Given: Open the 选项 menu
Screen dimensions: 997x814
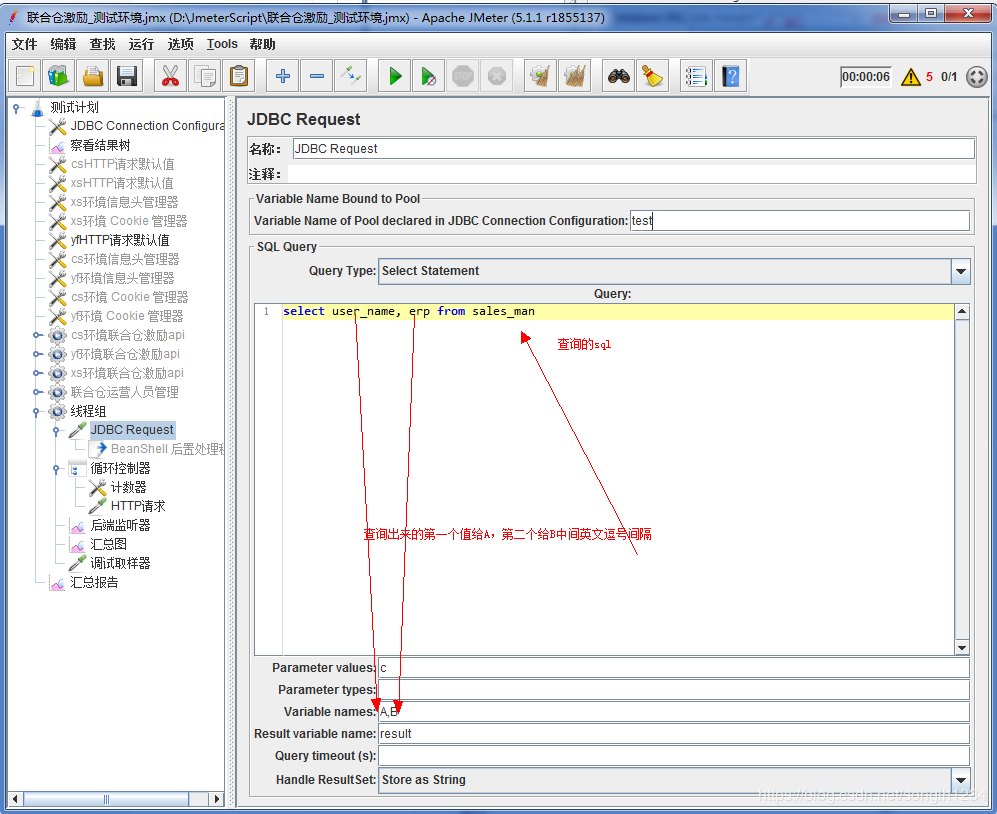Looking at the screenshot, I should tap(181, 44).
